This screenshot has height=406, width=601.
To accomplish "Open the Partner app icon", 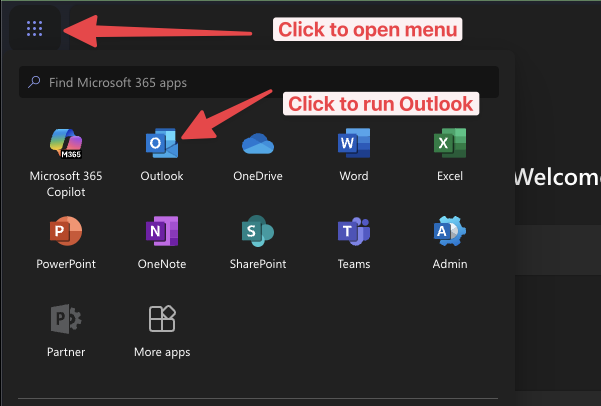I will pos(65,320).
